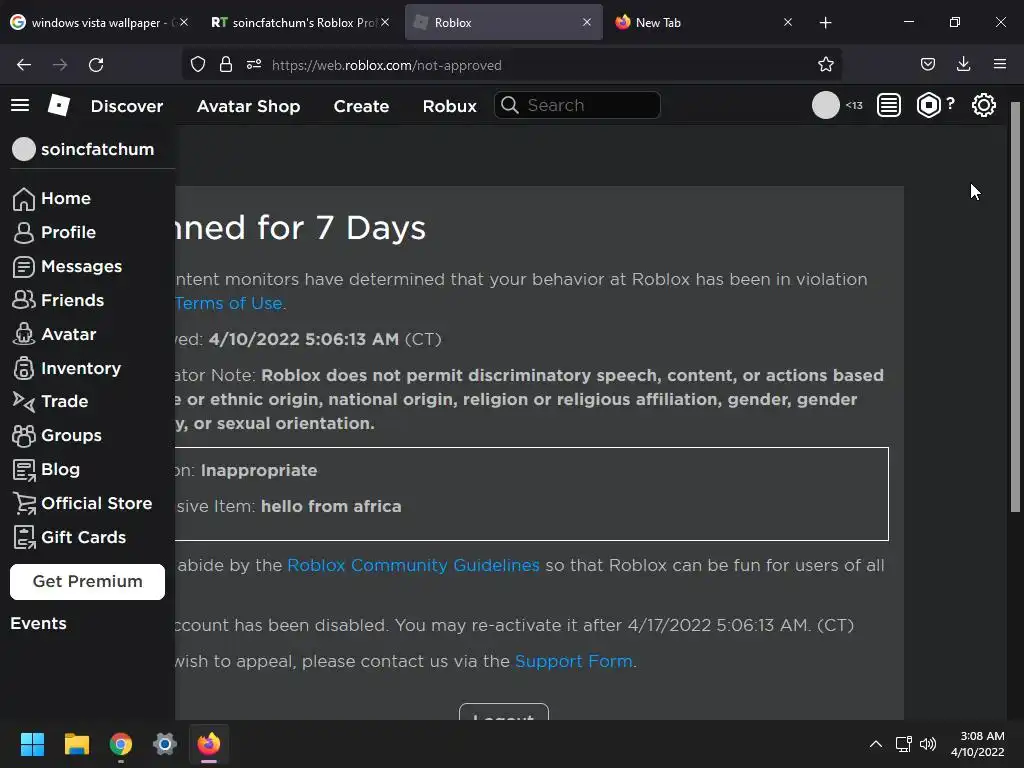Save page to Pocket
The height and width of the screenshot is (768, 1024).
(x=927, y=65)
